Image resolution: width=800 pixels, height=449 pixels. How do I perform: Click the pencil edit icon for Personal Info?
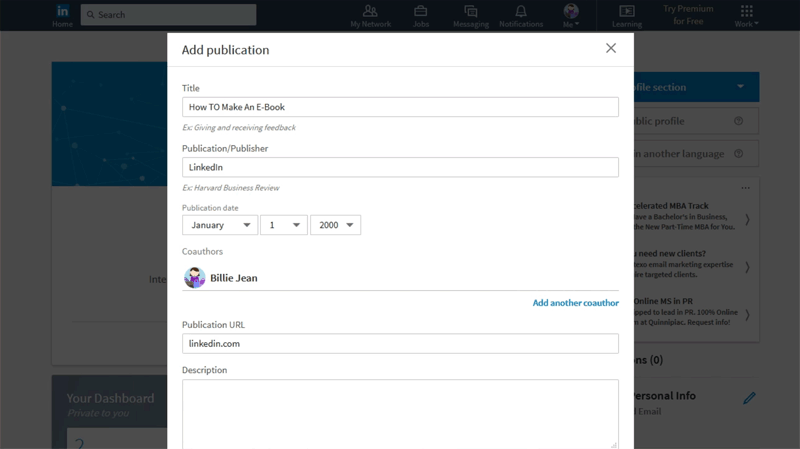(x=749, y=398)
